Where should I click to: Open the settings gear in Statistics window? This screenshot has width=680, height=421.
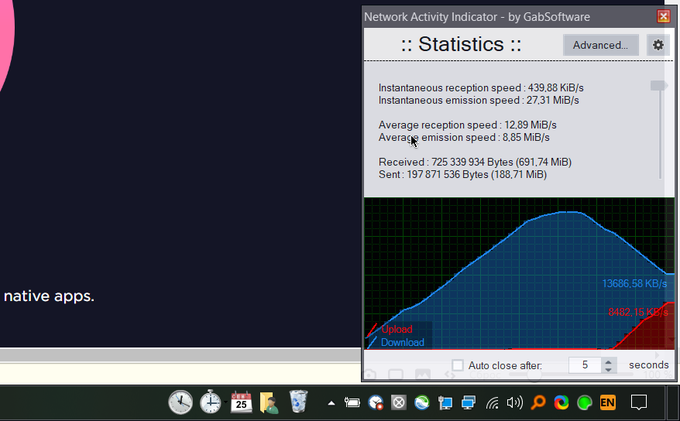[657, 45]
